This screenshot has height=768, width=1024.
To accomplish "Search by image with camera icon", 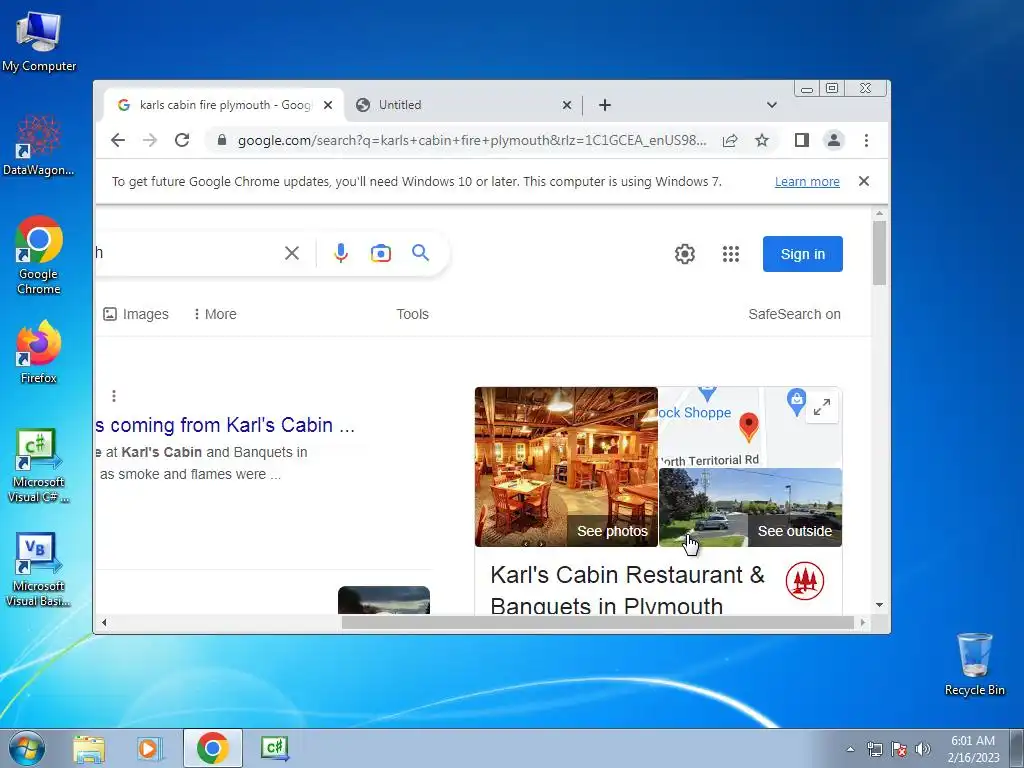I will tap(381, 253).
